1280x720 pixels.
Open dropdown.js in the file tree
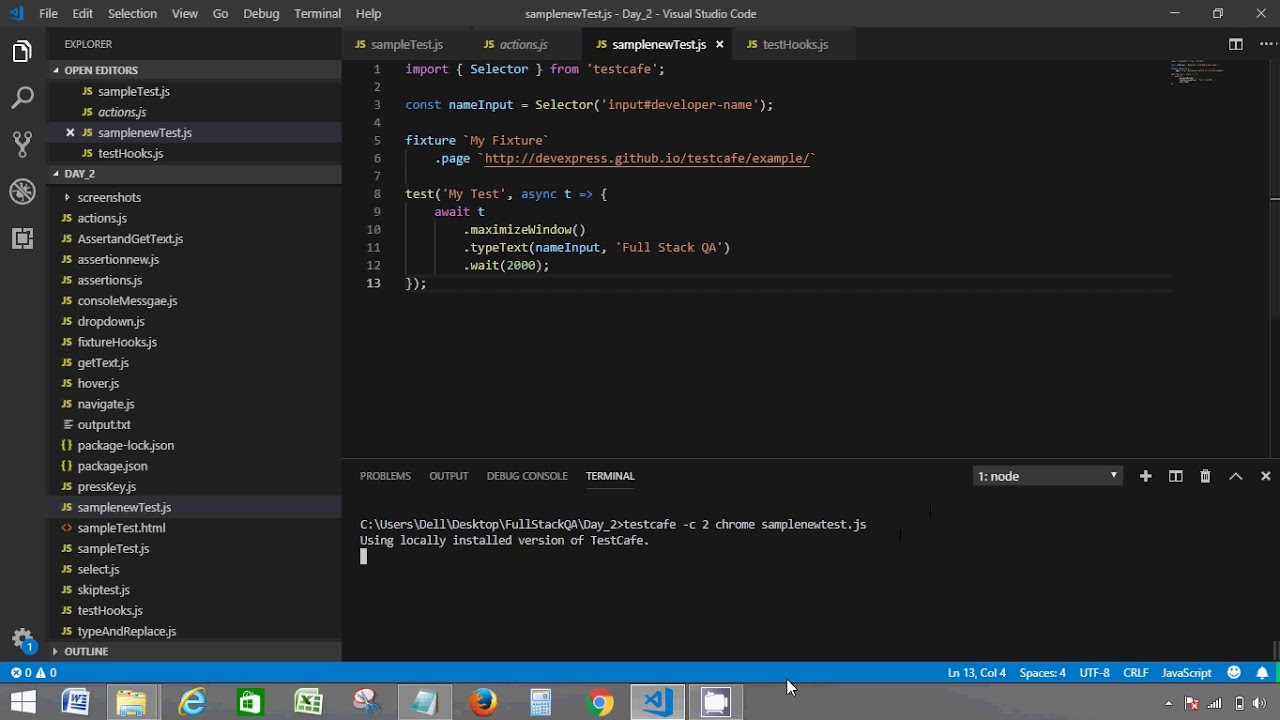pyautogui.click(x=111, y=321)
